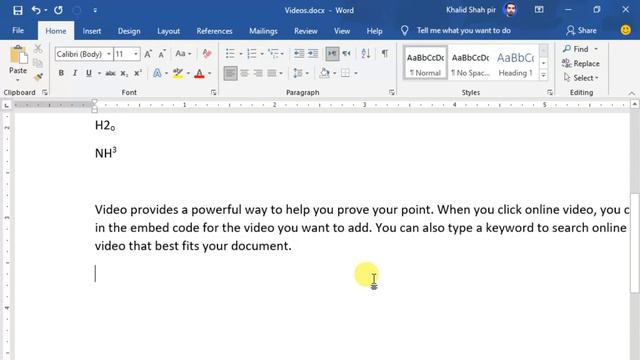Switch to the Insert tab
This screenshot has height=360, width=640.
(92, 31)
